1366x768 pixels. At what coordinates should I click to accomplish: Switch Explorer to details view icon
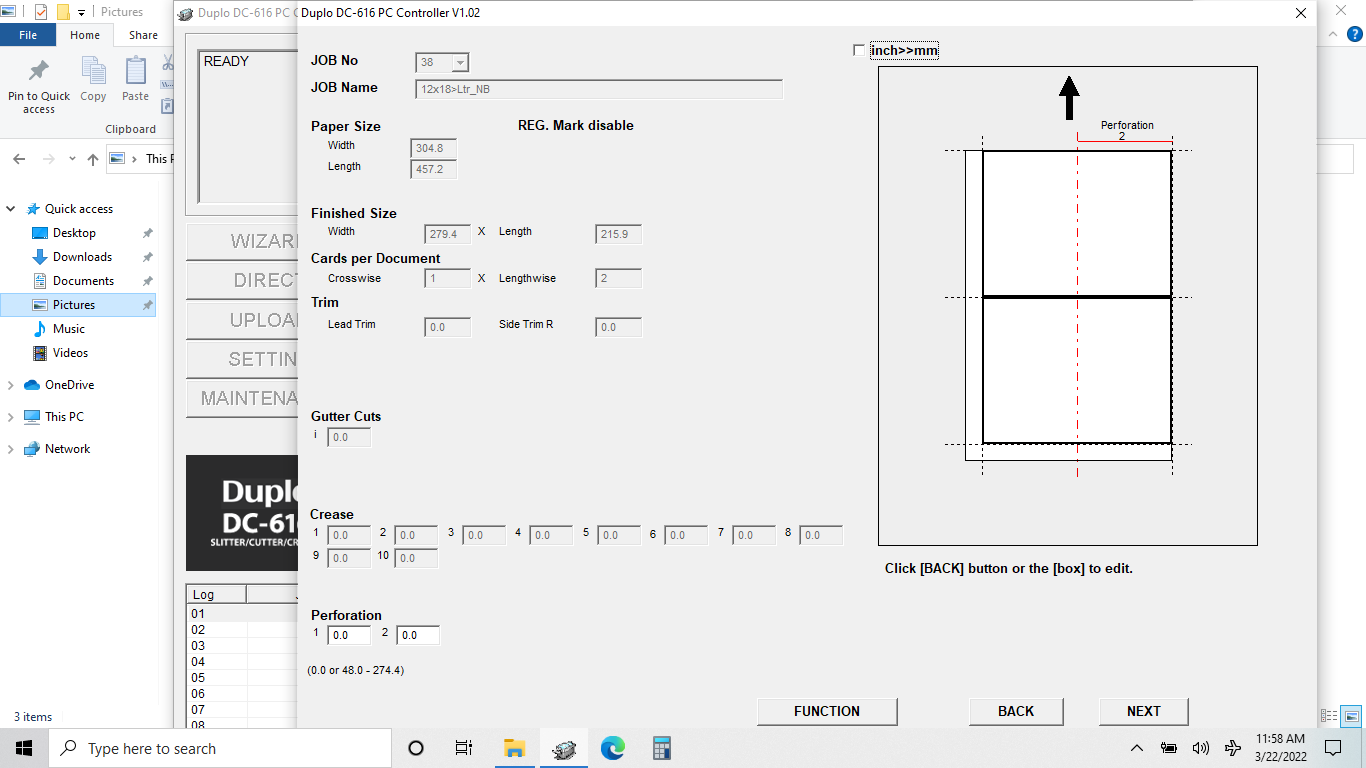click(x=1329, y=716)
